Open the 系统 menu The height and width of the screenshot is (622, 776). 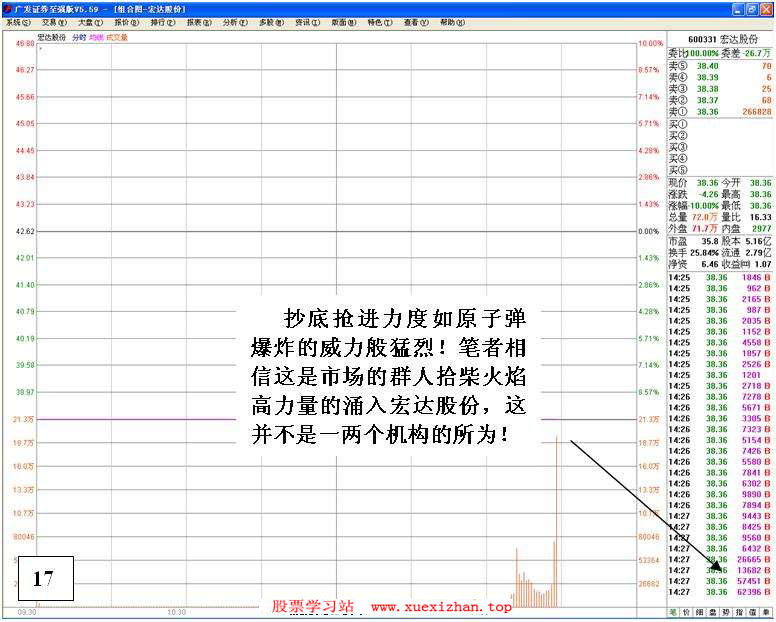point(18,22)
